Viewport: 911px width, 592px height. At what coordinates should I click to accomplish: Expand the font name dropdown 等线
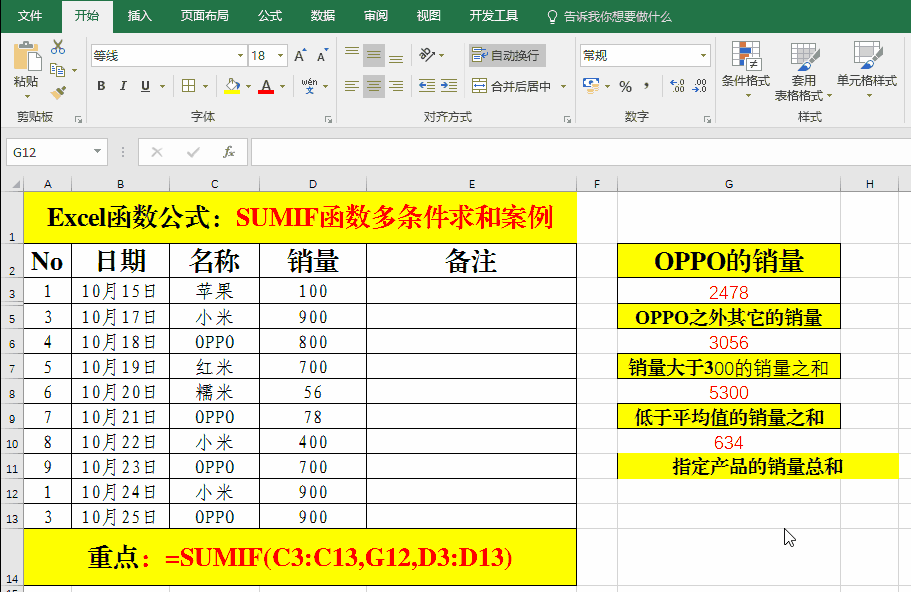[x=240, y=56]
